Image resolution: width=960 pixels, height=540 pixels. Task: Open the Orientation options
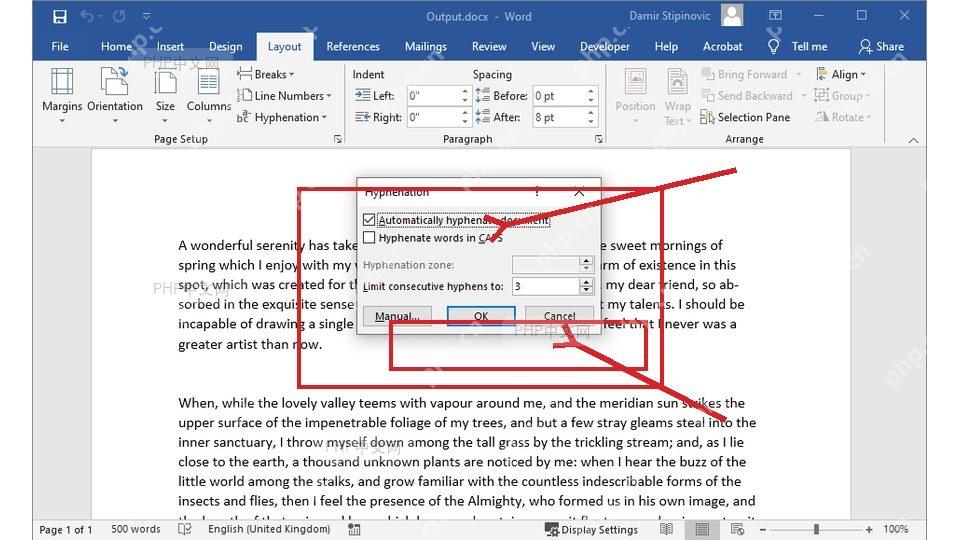[x=114, y=96]
